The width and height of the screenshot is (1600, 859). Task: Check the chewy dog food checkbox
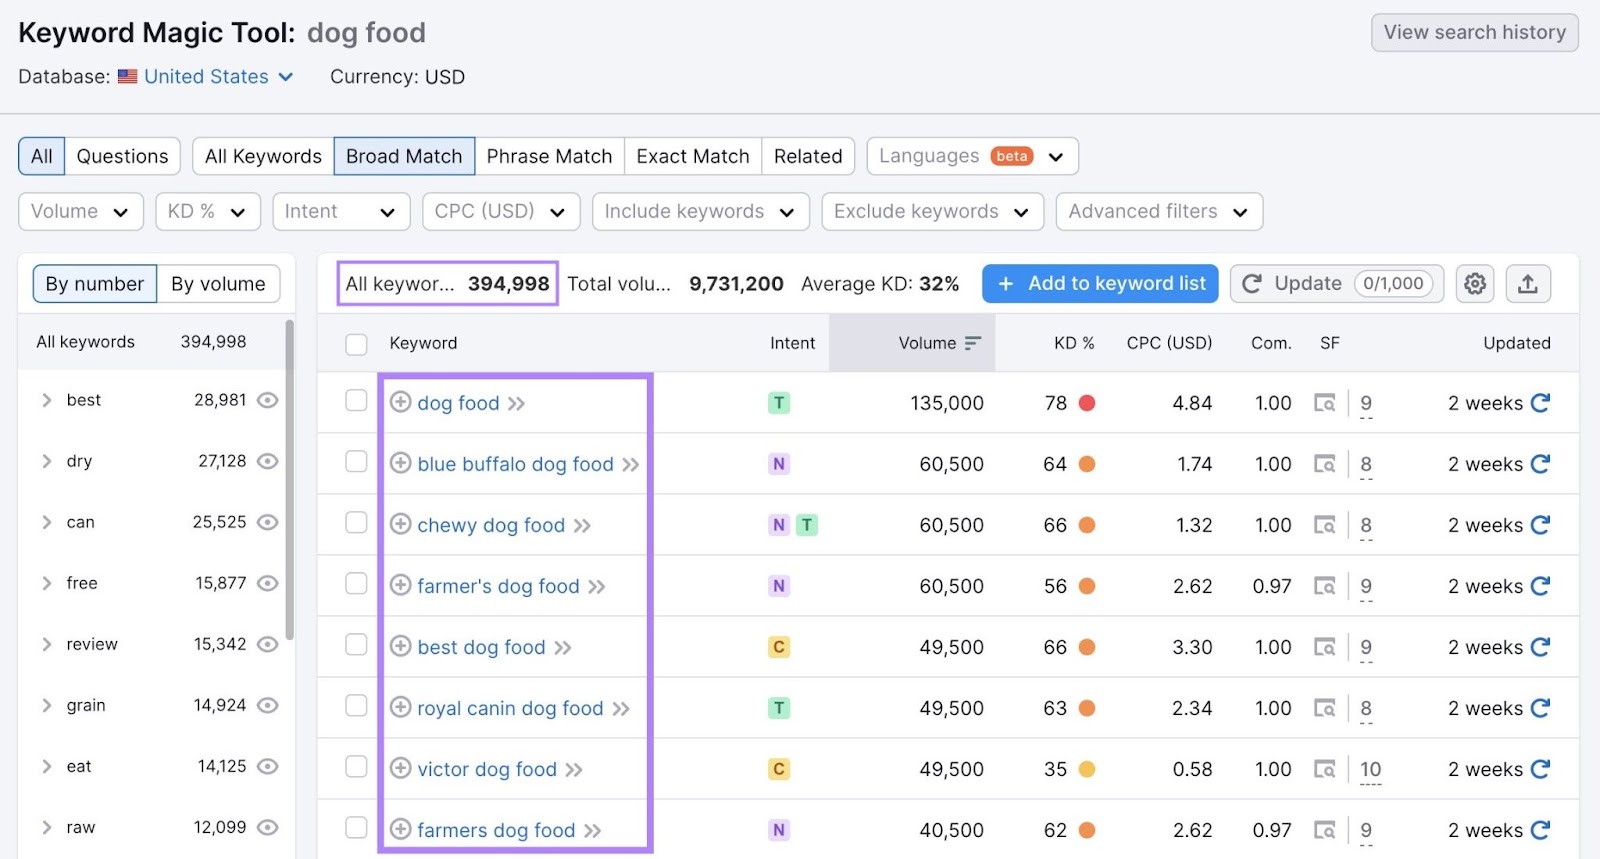click(356, 522)
